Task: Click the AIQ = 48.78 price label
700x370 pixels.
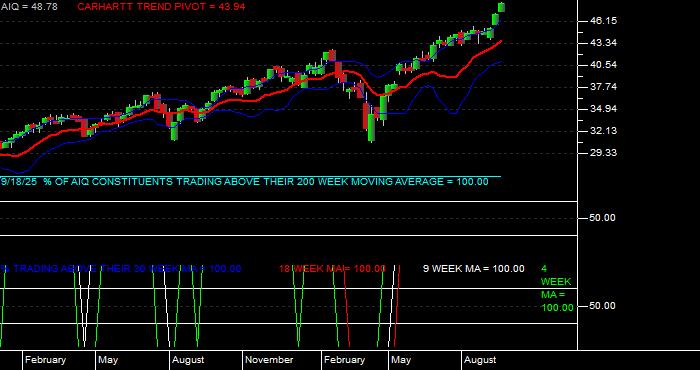Action: pyautogui.click(x=29, y=7)
